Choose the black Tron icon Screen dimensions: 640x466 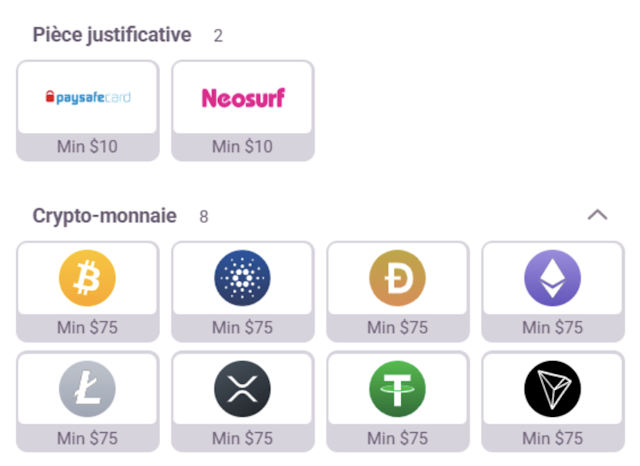[x=552, y=388]
